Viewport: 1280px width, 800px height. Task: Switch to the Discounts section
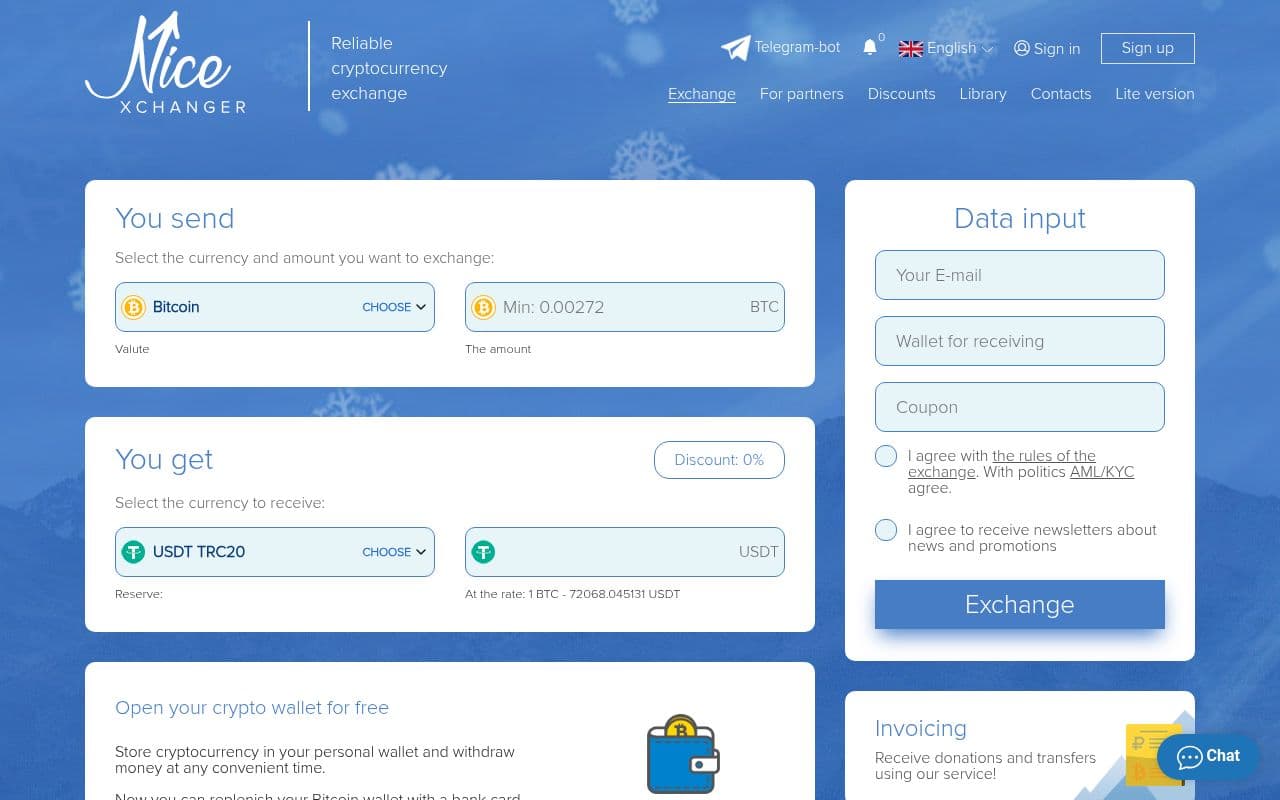[x=901, y=94]
